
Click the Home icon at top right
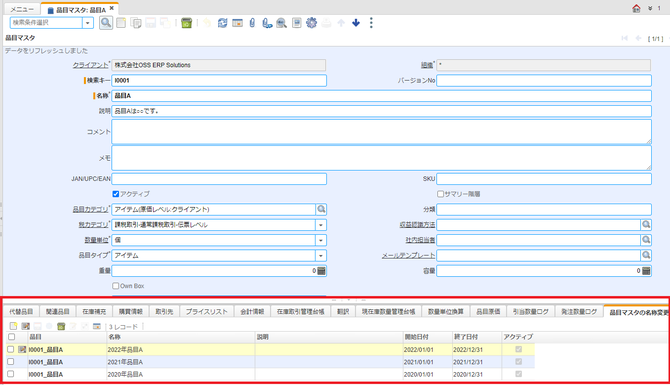click(636, 8)
